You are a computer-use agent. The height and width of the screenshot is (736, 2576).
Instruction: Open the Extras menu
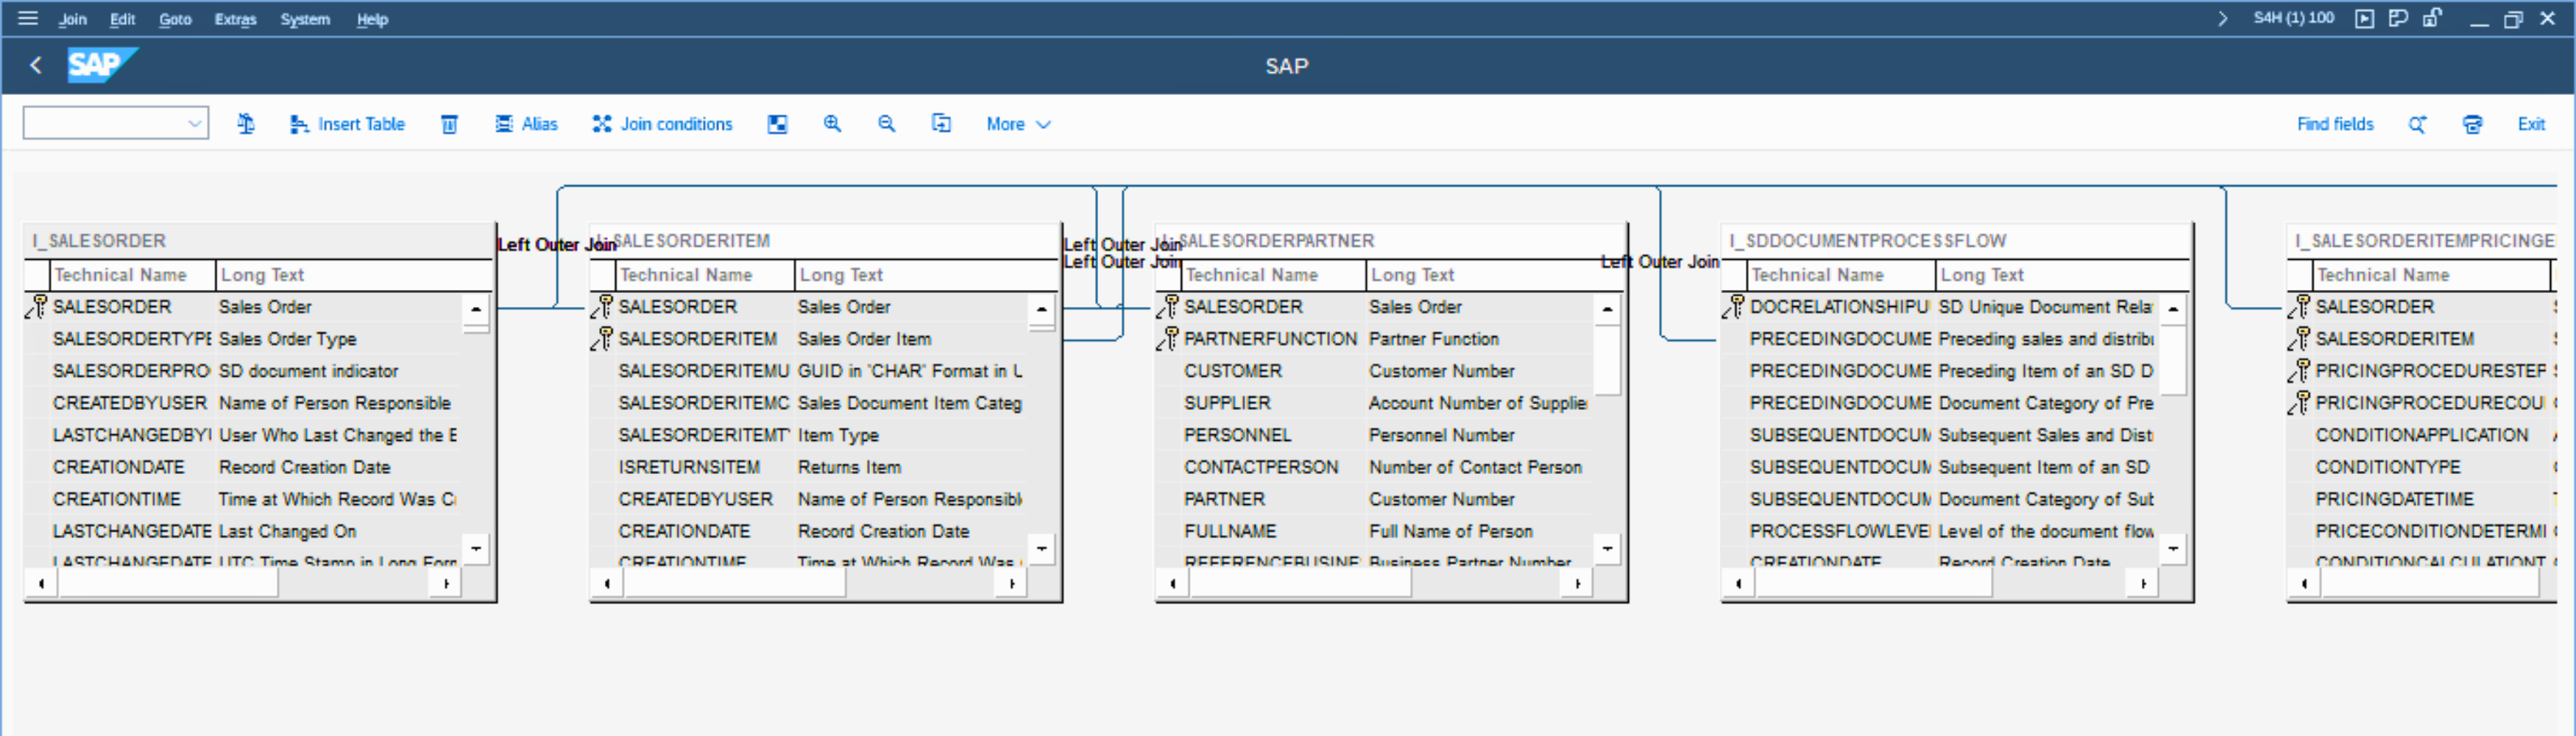235,19
